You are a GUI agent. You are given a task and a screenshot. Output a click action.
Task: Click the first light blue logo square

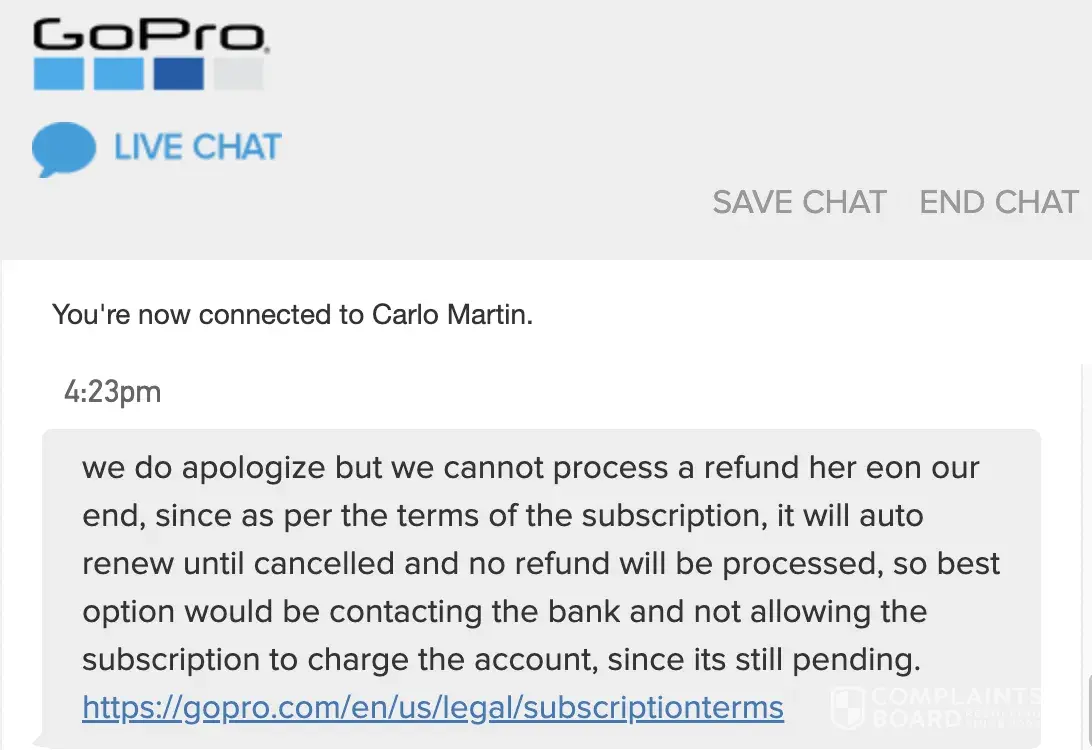(58, 74)
